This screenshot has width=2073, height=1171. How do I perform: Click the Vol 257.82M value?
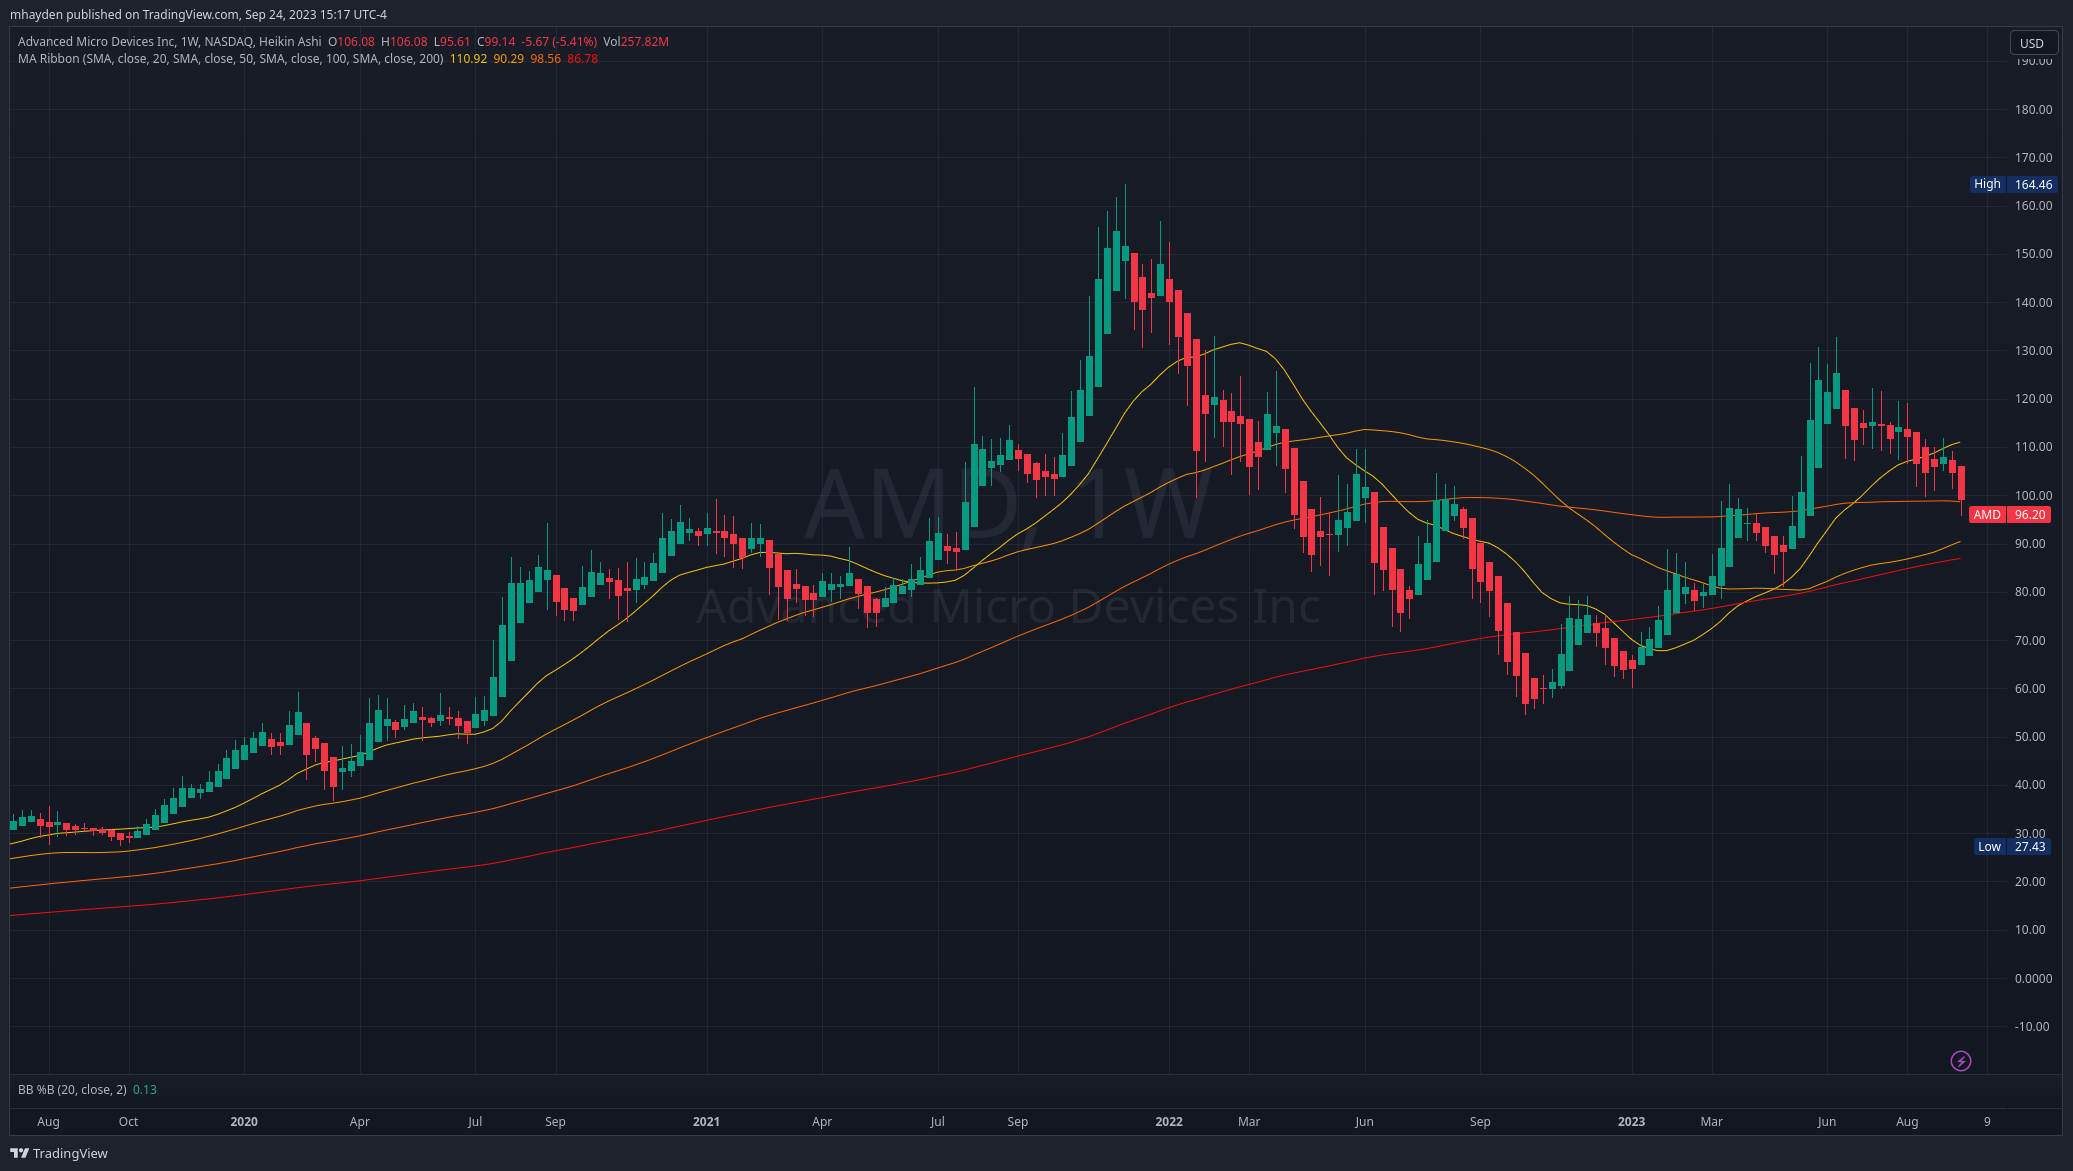point(636,42)
